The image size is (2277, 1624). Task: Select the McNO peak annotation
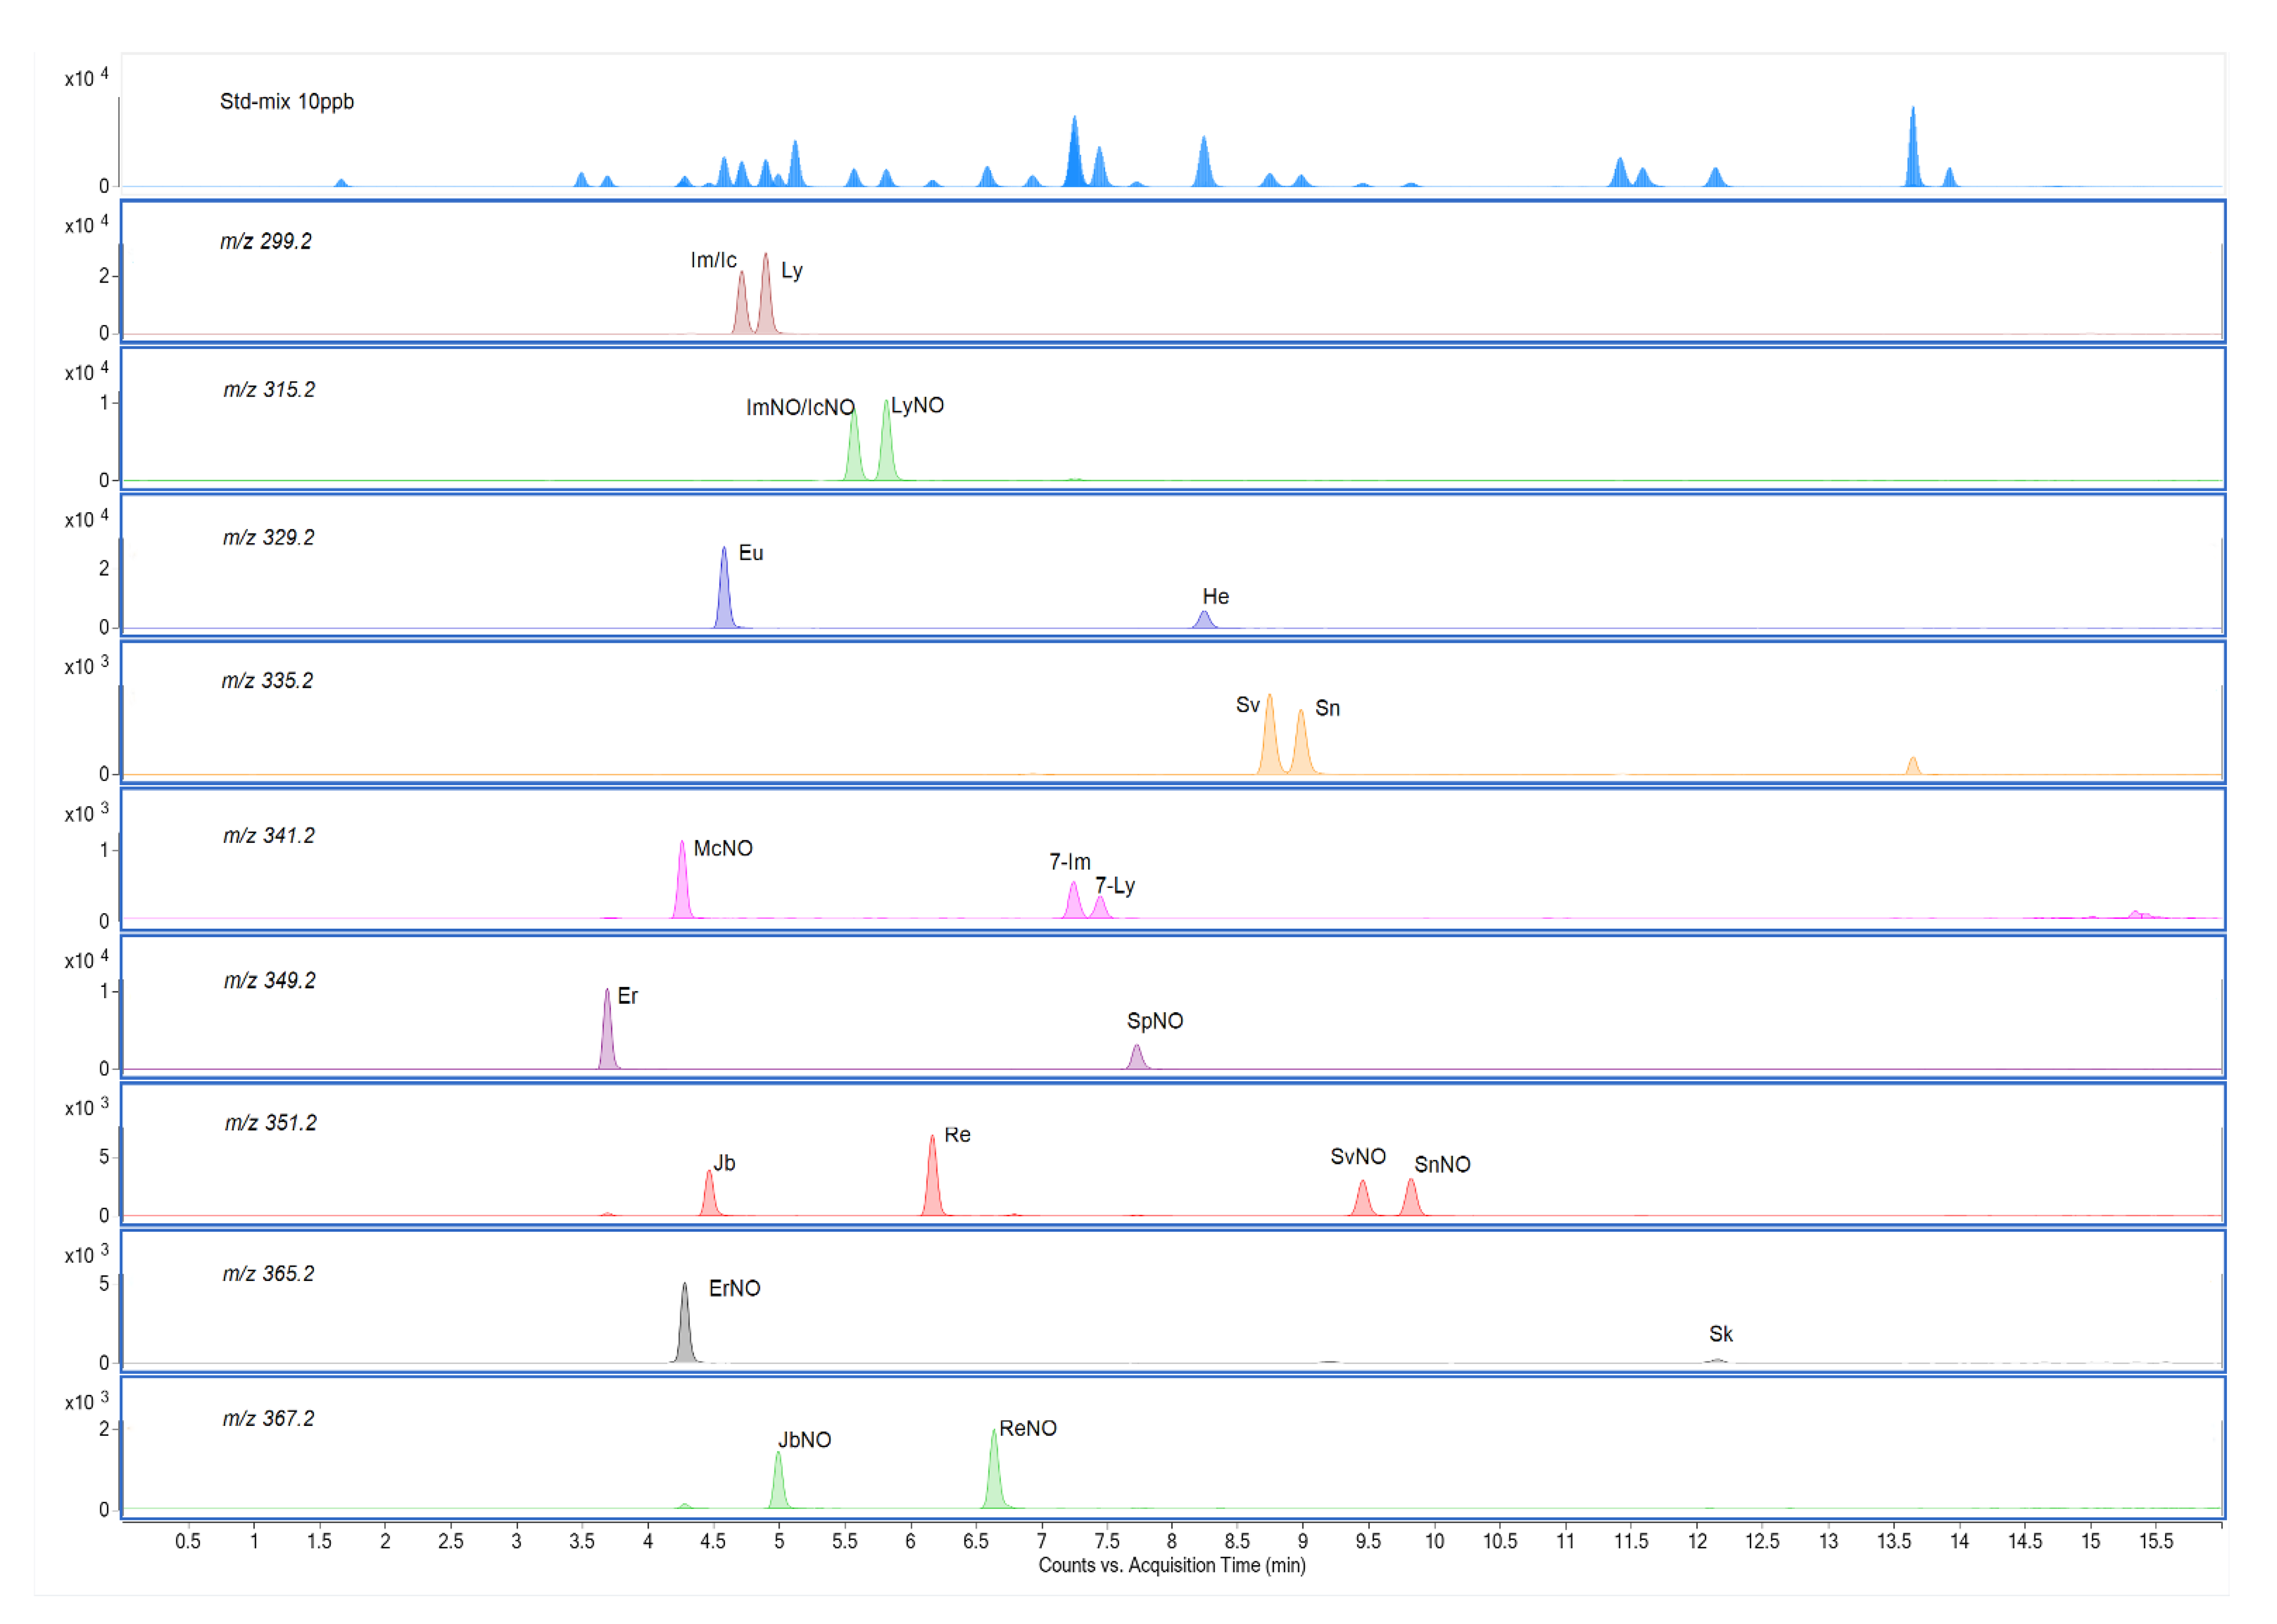pos(725,847)
